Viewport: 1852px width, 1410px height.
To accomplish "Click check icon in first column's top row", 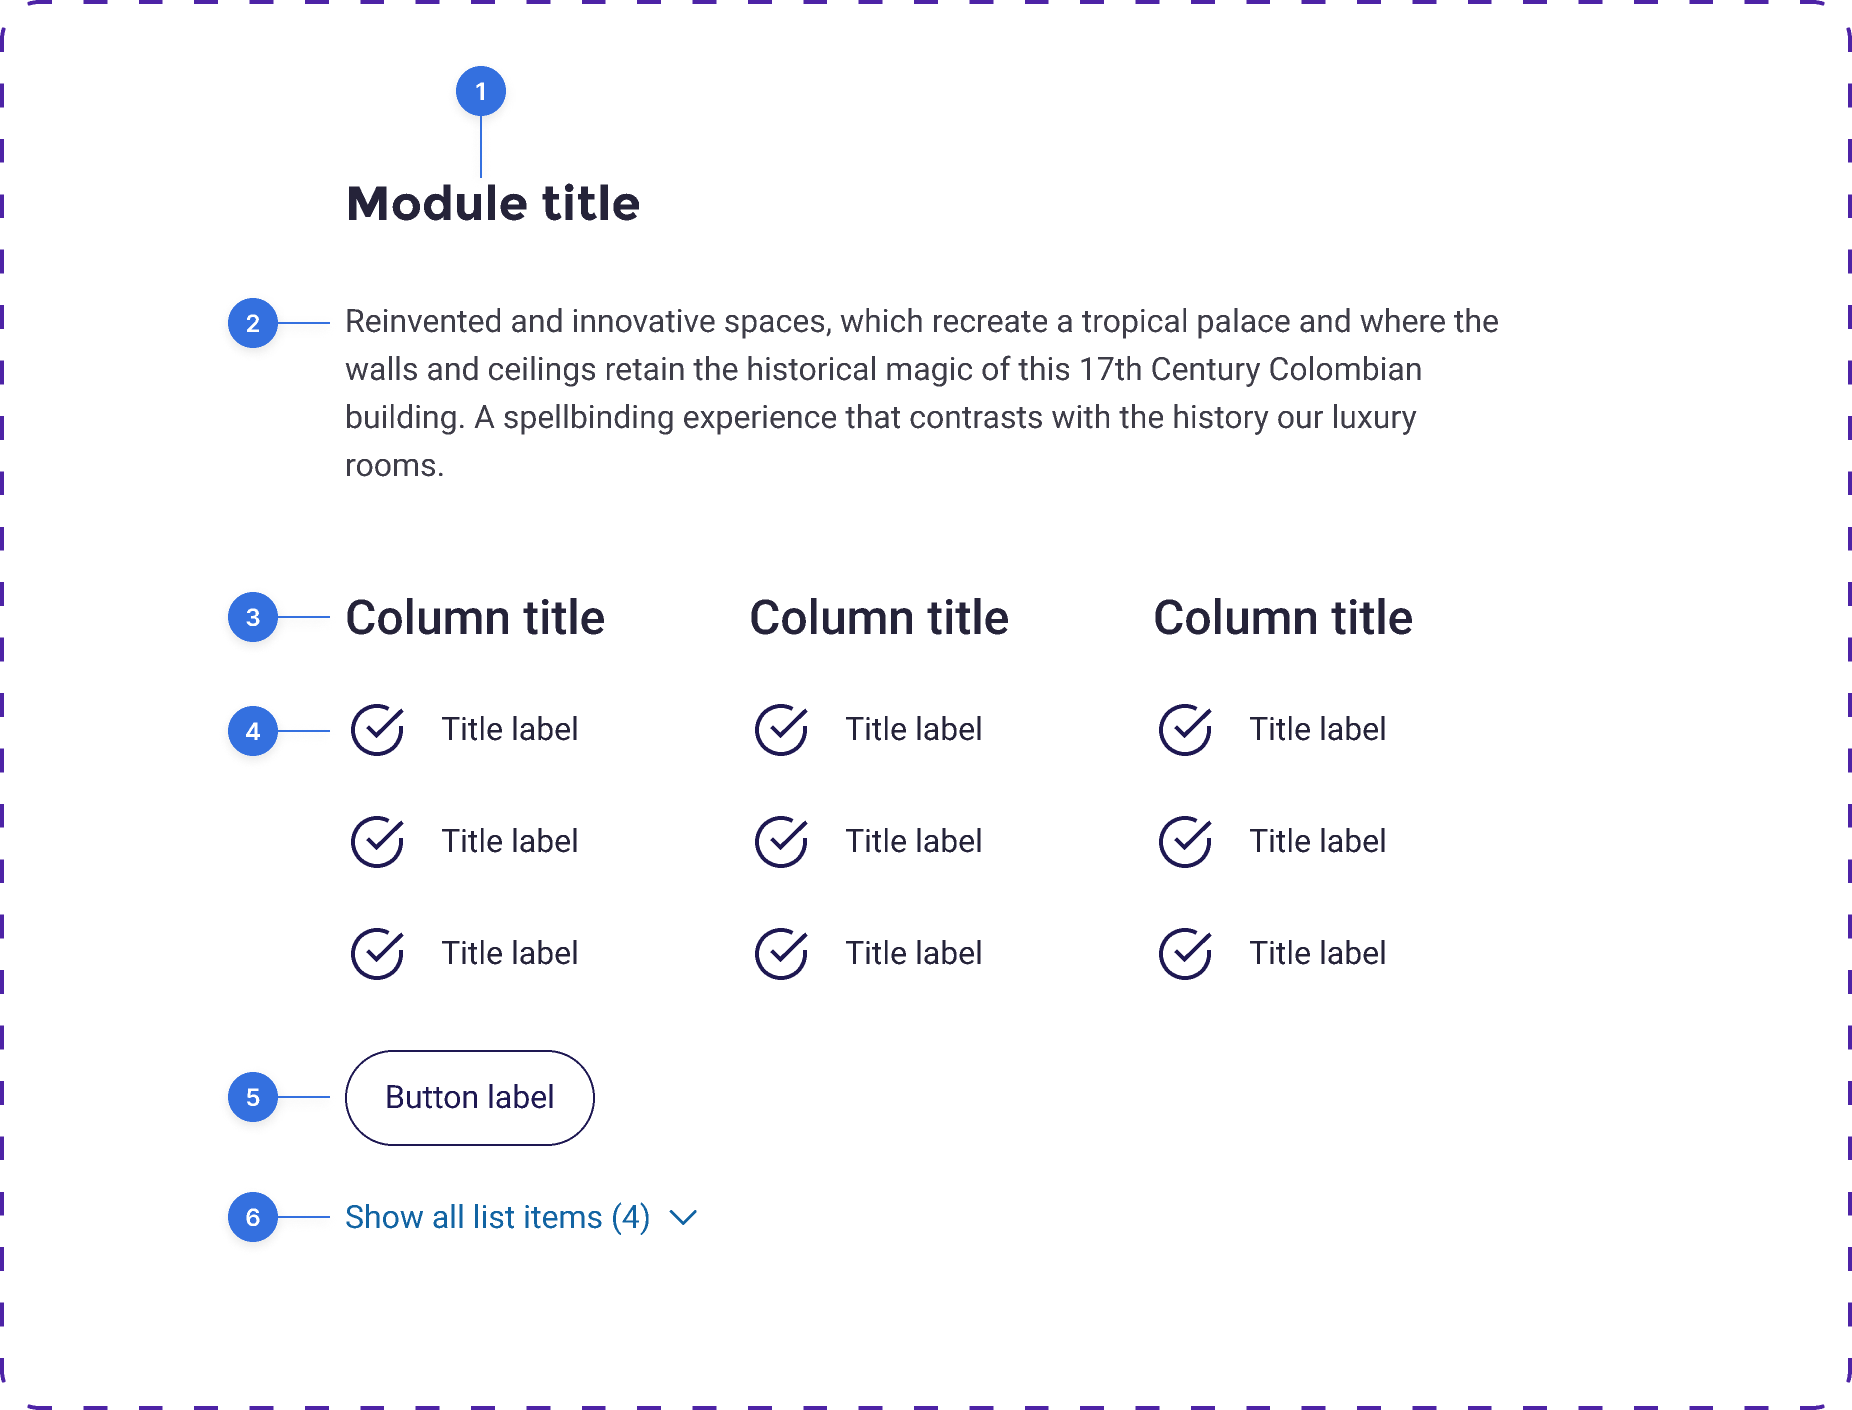I will pos(377,730).
